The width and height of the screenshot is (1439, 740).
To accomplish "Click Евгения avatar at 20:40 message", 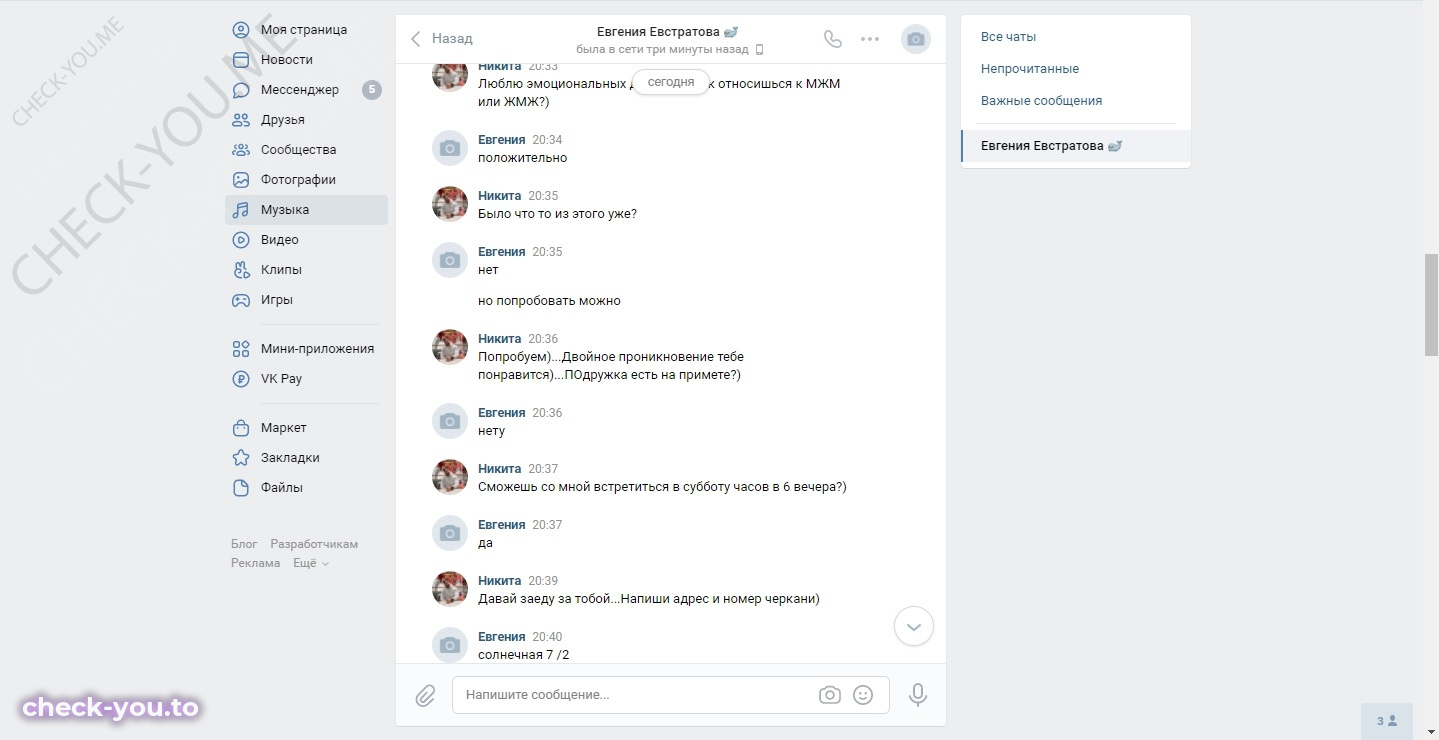I will click(x=450, y=645).
